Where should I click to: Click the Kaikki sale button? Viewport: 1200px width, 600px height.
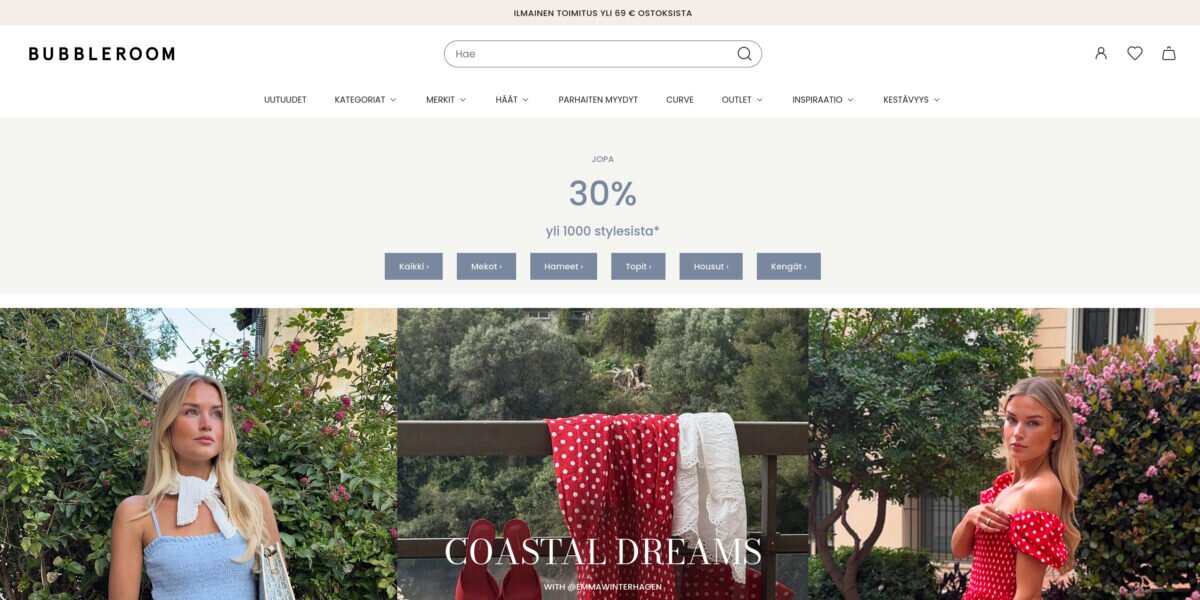(414, 266)
